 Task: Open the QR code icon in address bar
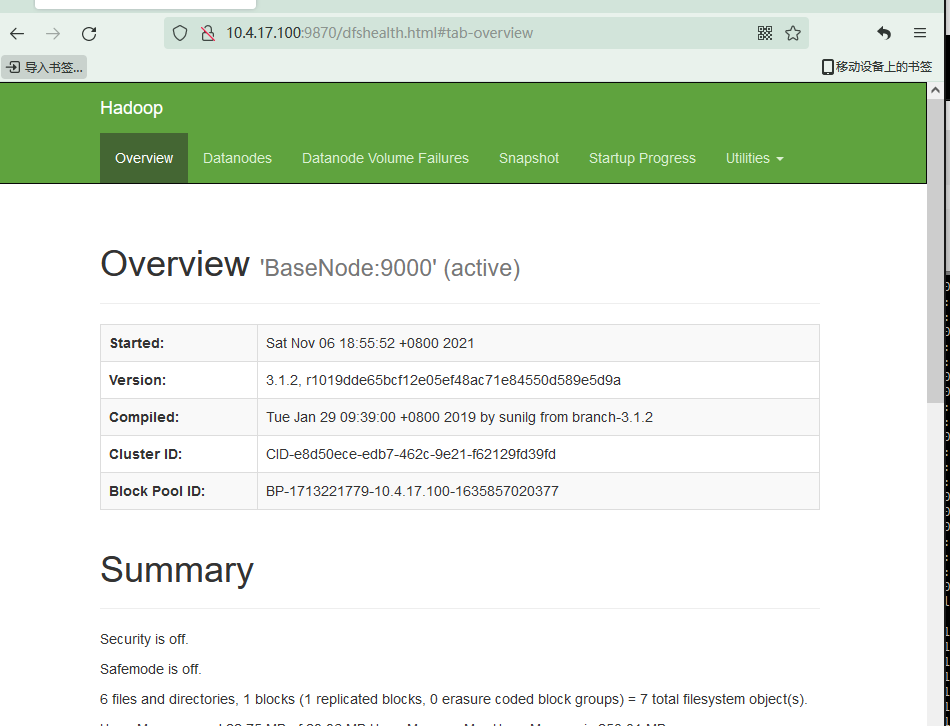coord(765,33)
